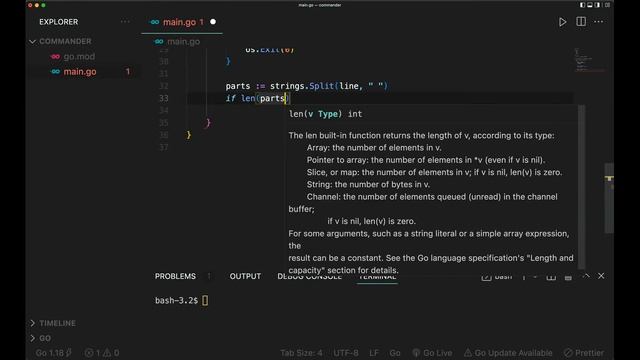Change LF end-of-line sequence

[374, 353]
